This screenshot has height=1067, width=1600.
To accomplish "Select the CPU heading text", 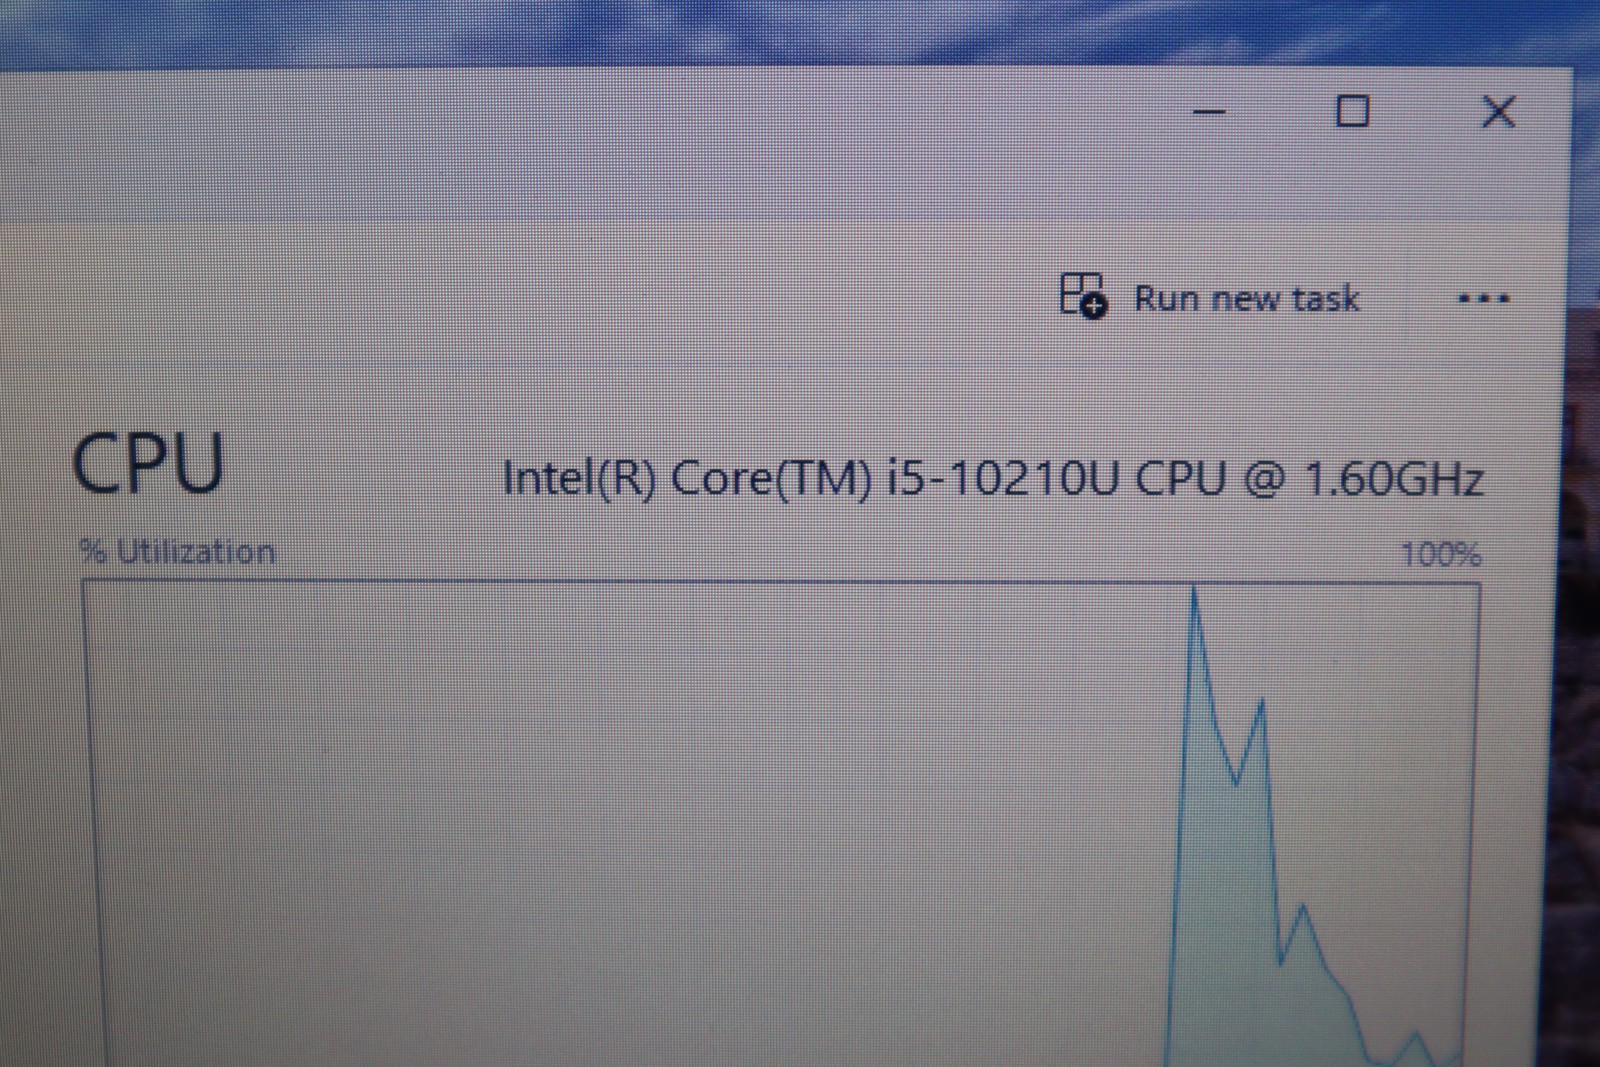I will click(x=148, y=464).
